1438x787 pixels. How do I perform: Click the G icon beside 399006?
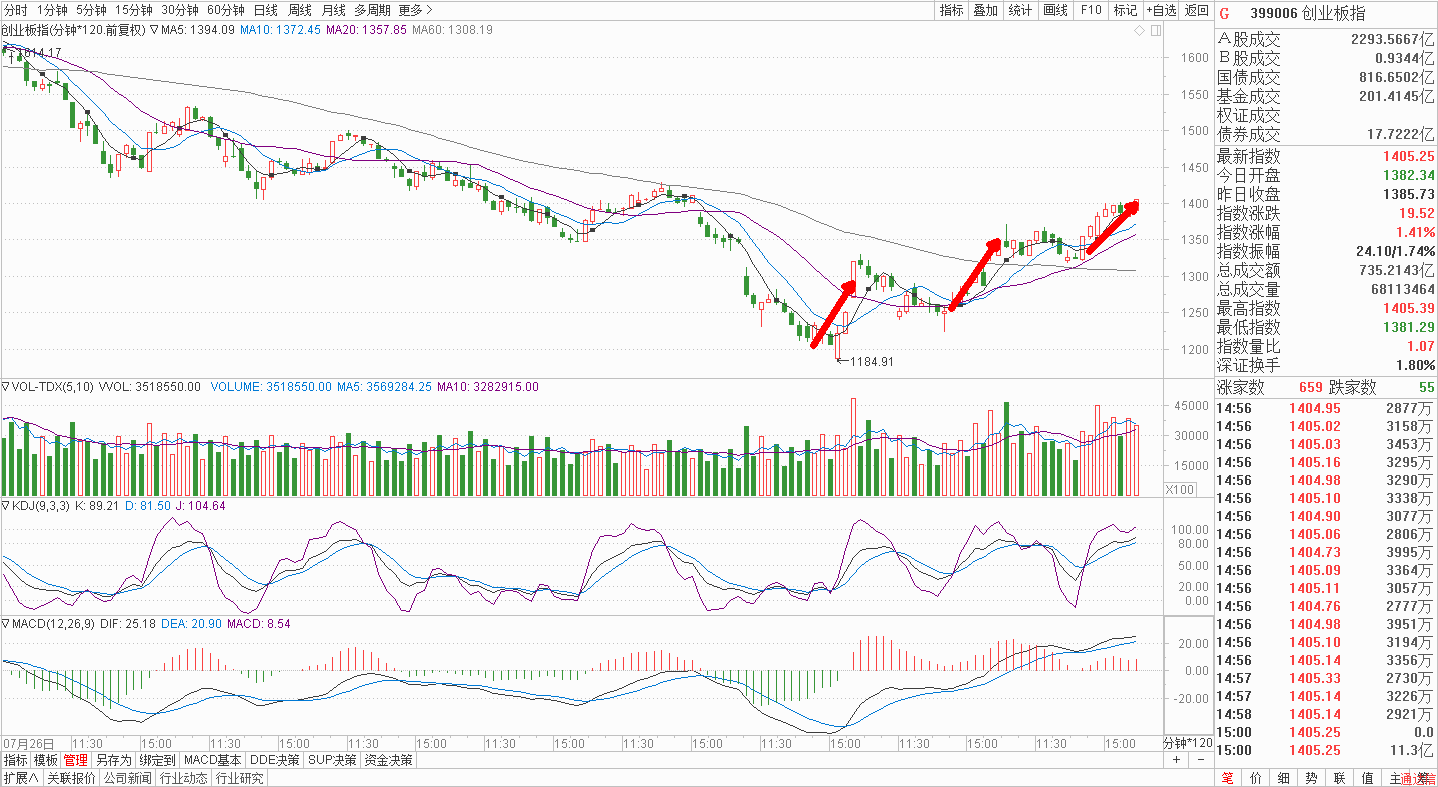1224,12
